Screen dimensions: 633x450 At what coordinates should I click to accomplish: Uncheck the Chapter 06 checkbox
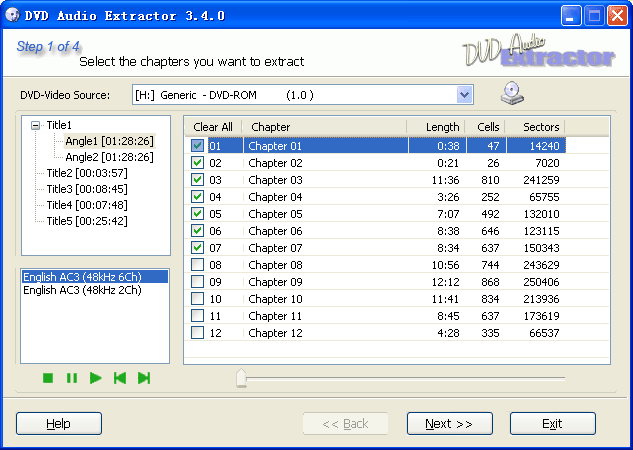[197, 230]
